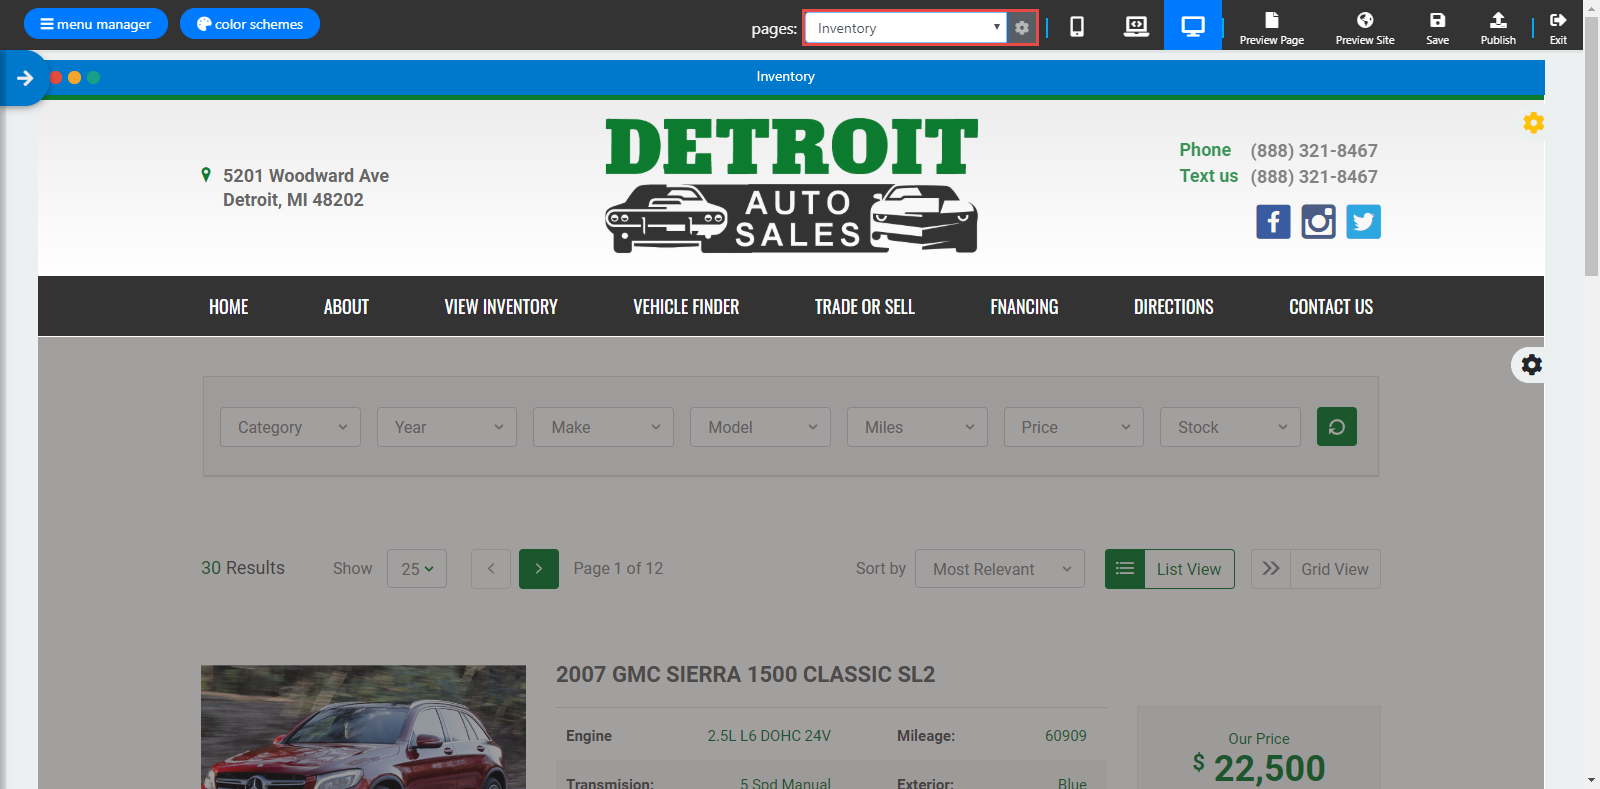Open the Twitter social icon
This screenshot has height=789, width=1600.
click(x=1363, y=222)
